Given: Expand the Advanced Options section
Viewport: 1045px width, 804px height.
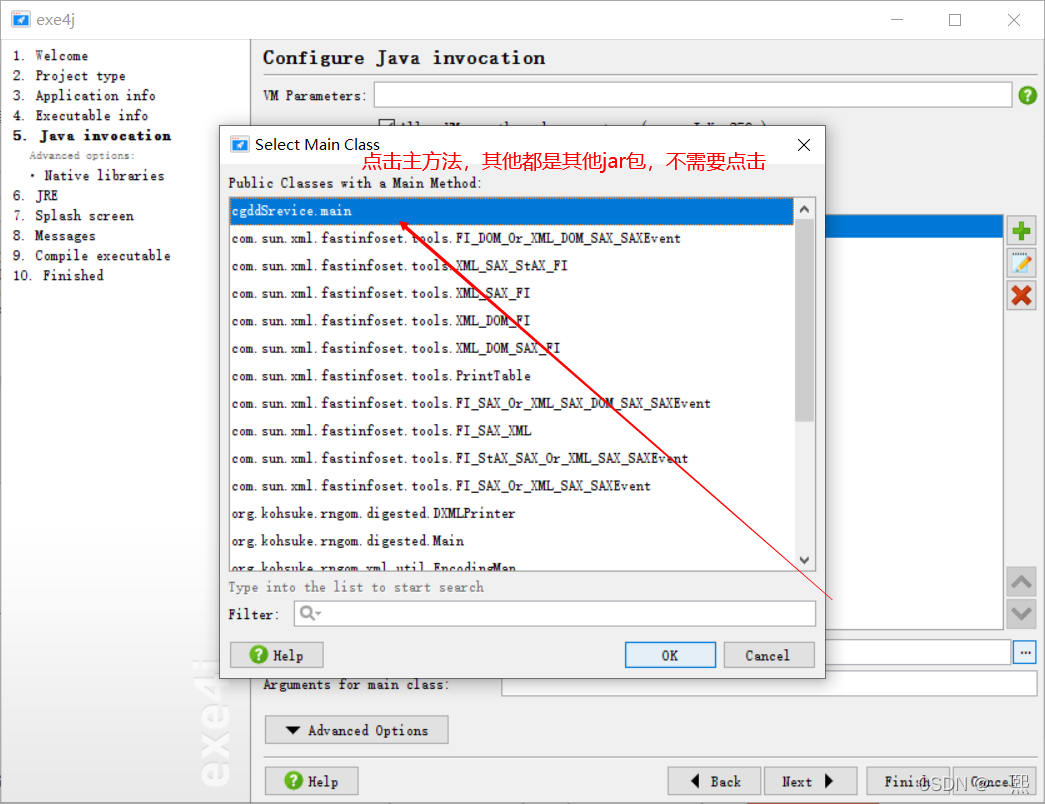Looking at the screenshot, I should pyautogui.click(x=356, y=730).
